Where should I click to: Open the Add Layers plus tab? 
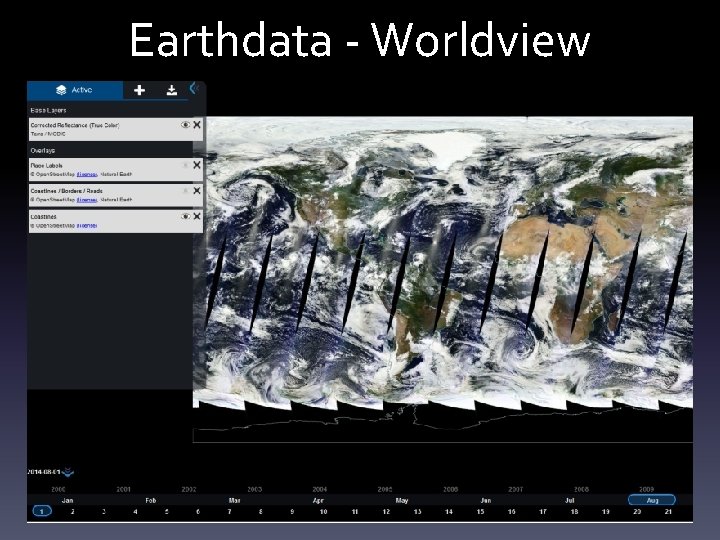[139, 90]
